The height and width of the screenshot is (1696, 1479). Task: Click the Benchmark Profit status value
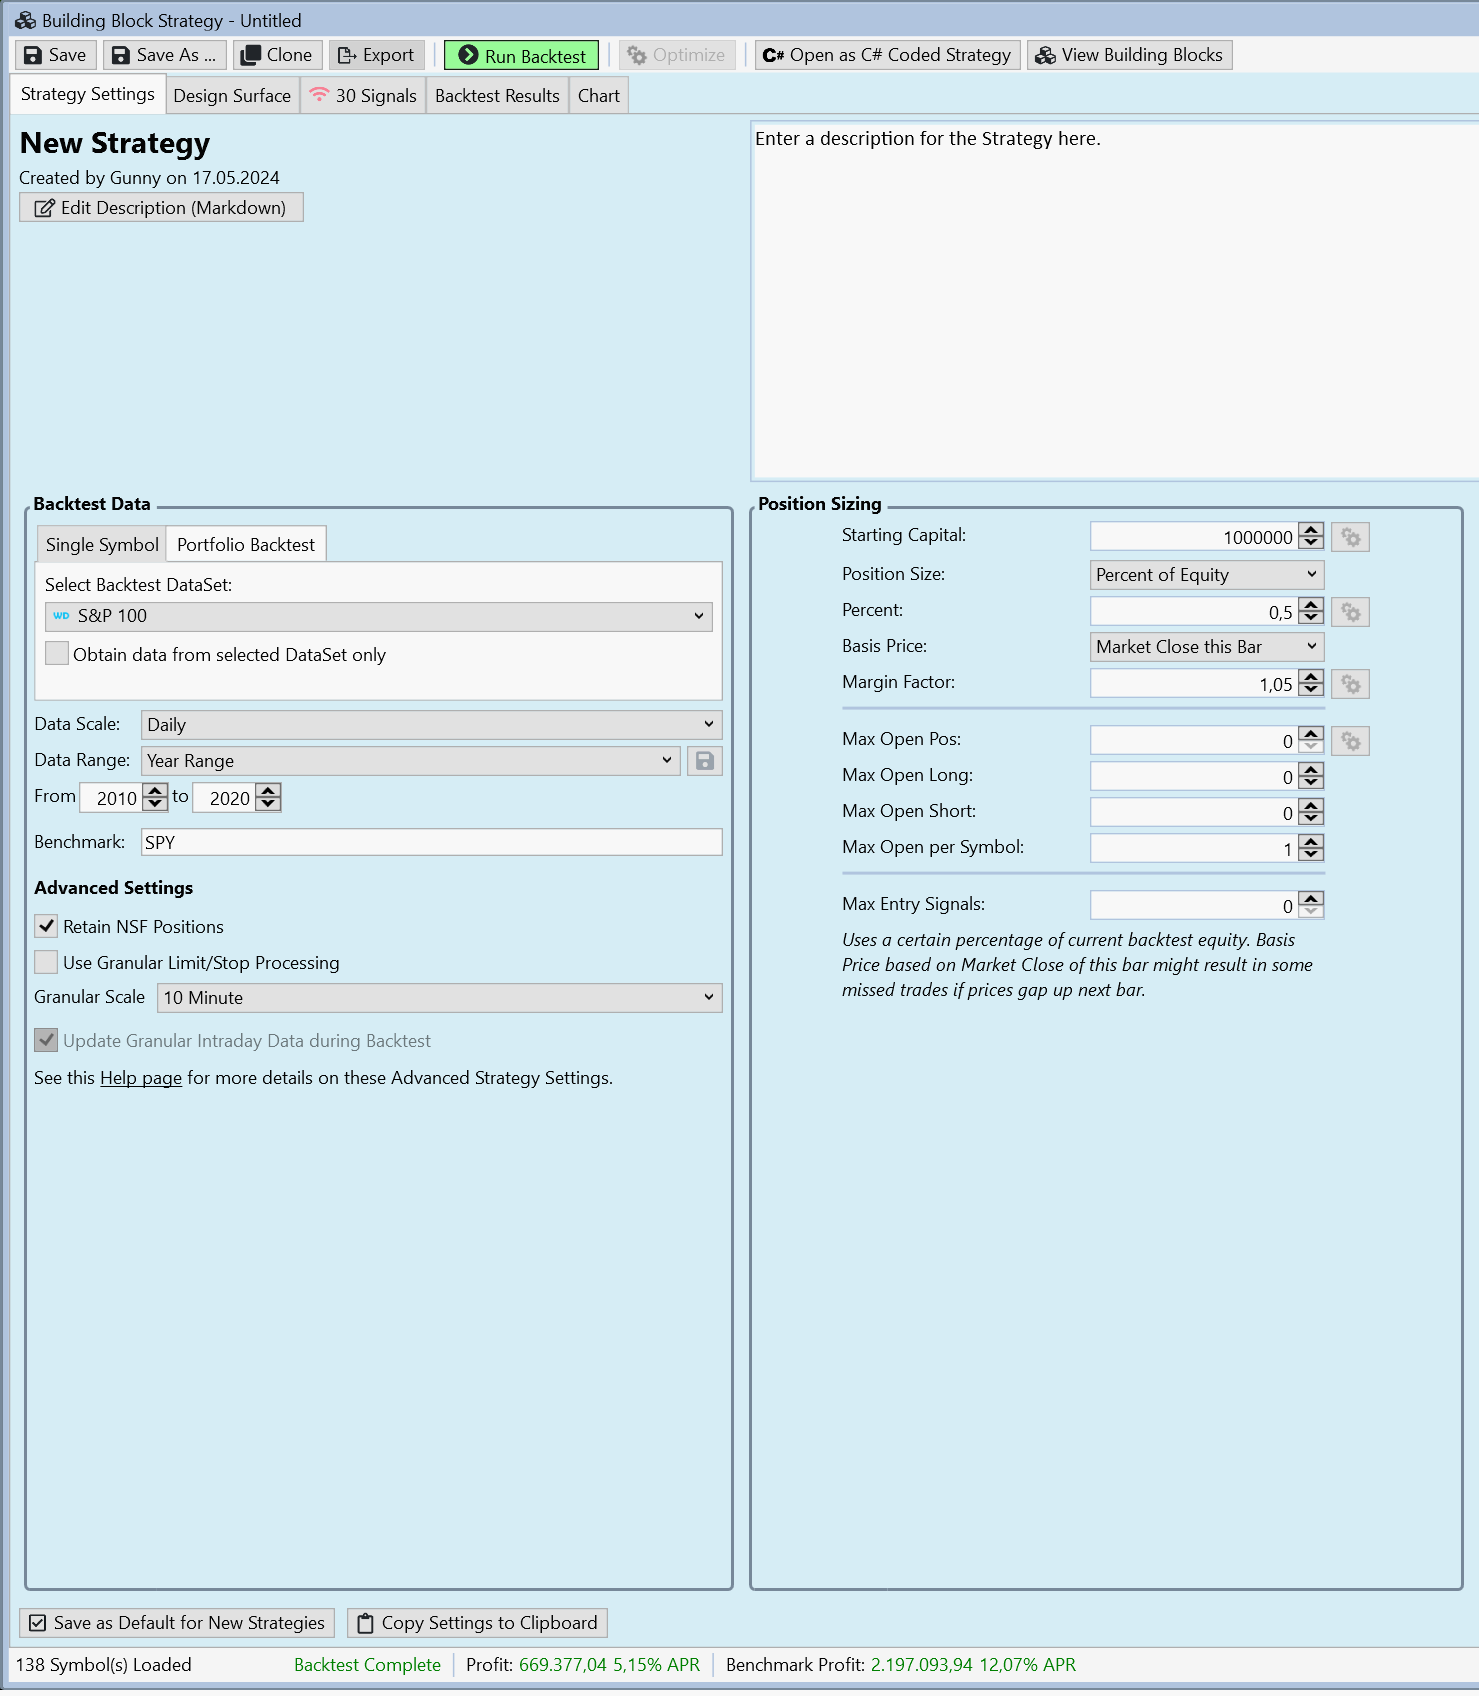(973, 1665)
